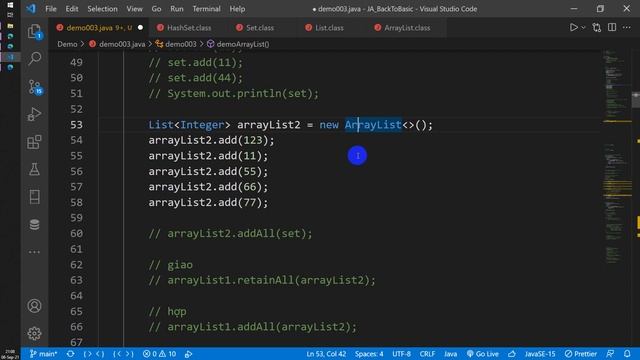The image size is (640, 360).
Task: Change UTF-8 file encoding
Action: pos(402,354)
